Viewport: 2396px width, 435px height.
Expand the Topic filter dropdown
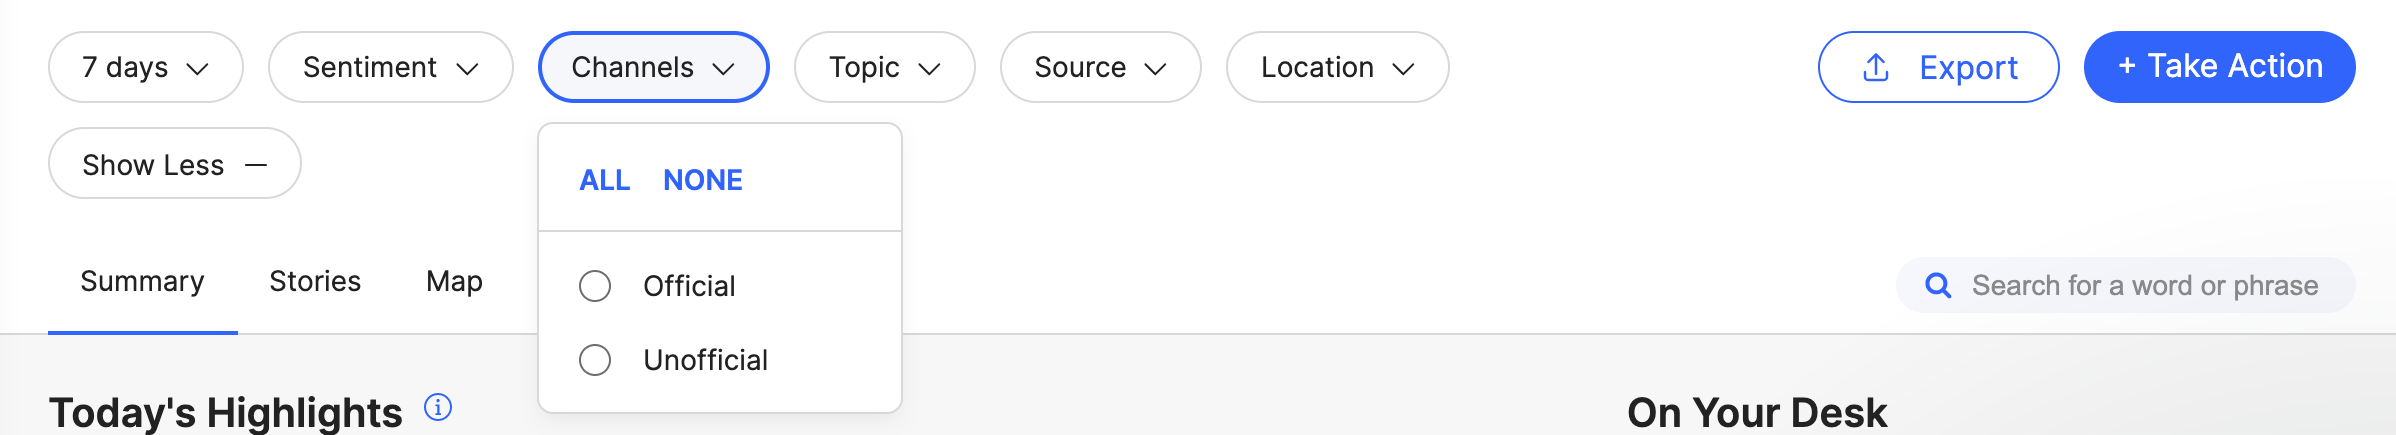(x=885, y=67)
